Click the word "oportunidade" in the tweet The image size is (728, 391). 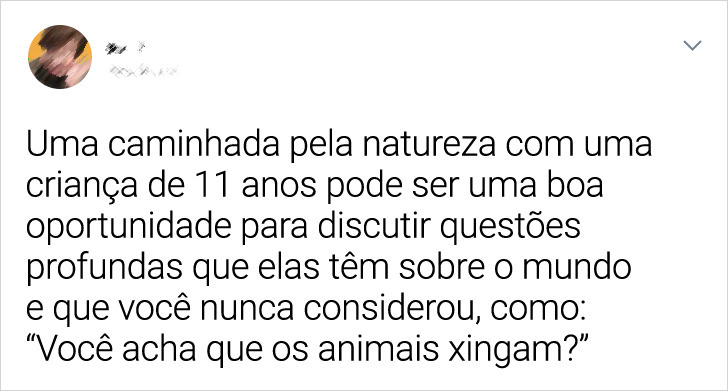tap(129, 227)
